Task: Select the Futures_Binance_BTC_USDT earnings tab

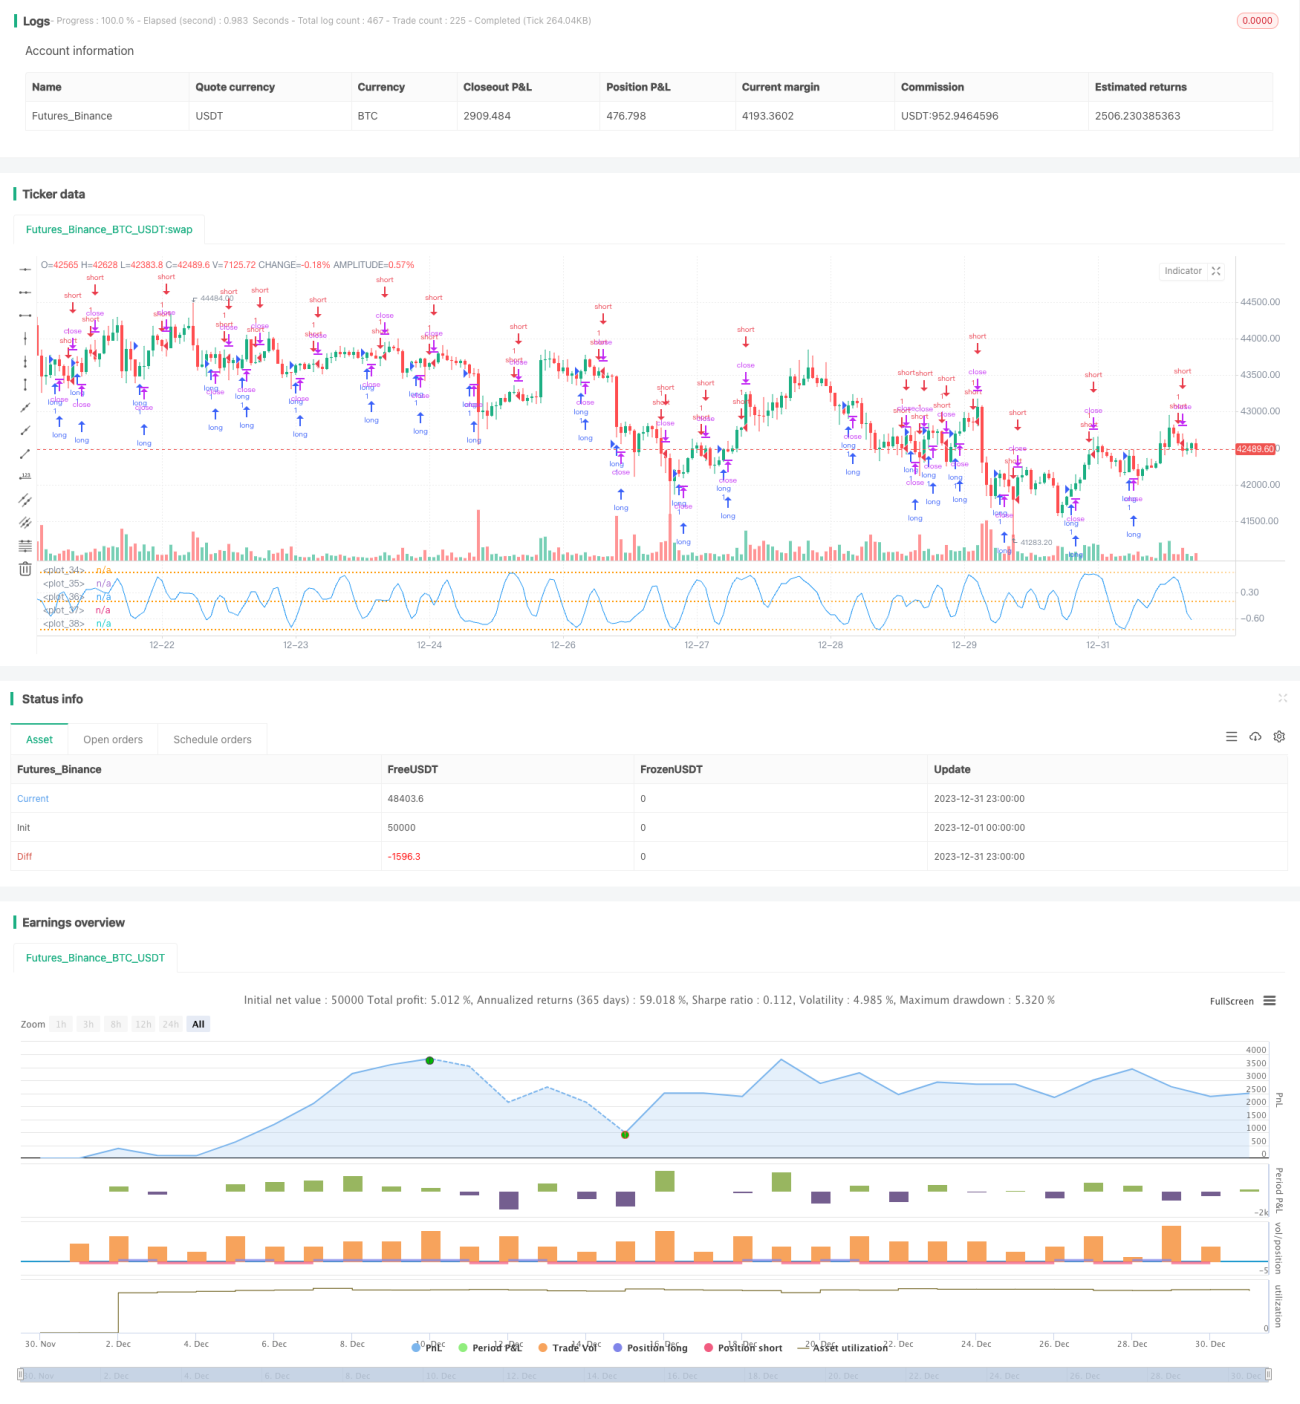Action: 95,958
